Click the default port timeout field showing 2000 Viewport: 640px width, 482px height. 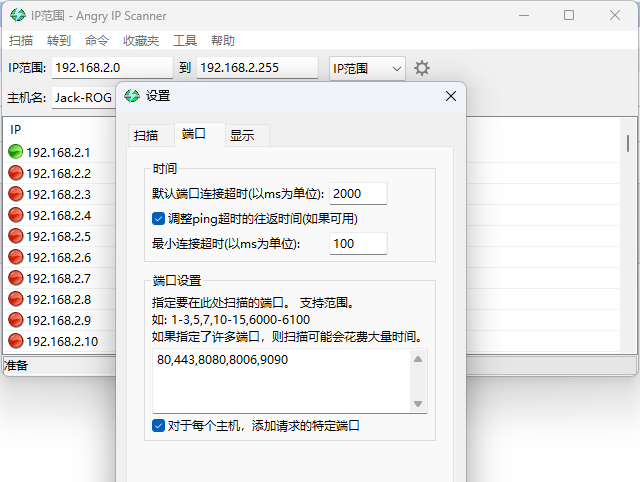357,193
